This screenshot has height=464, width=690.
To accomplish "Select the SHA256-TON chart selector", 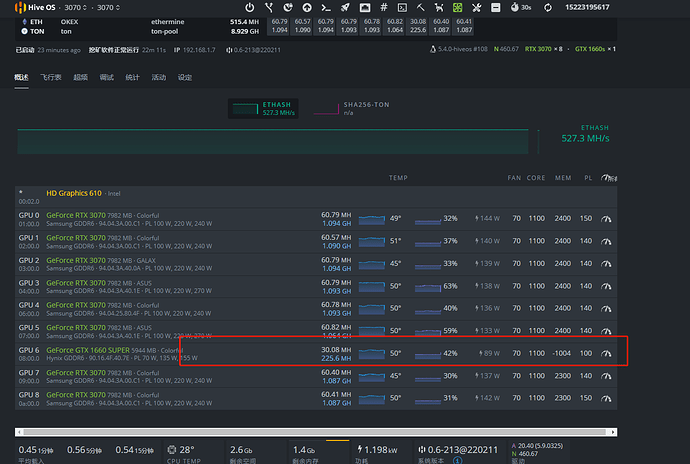I will tap(352, 108).
